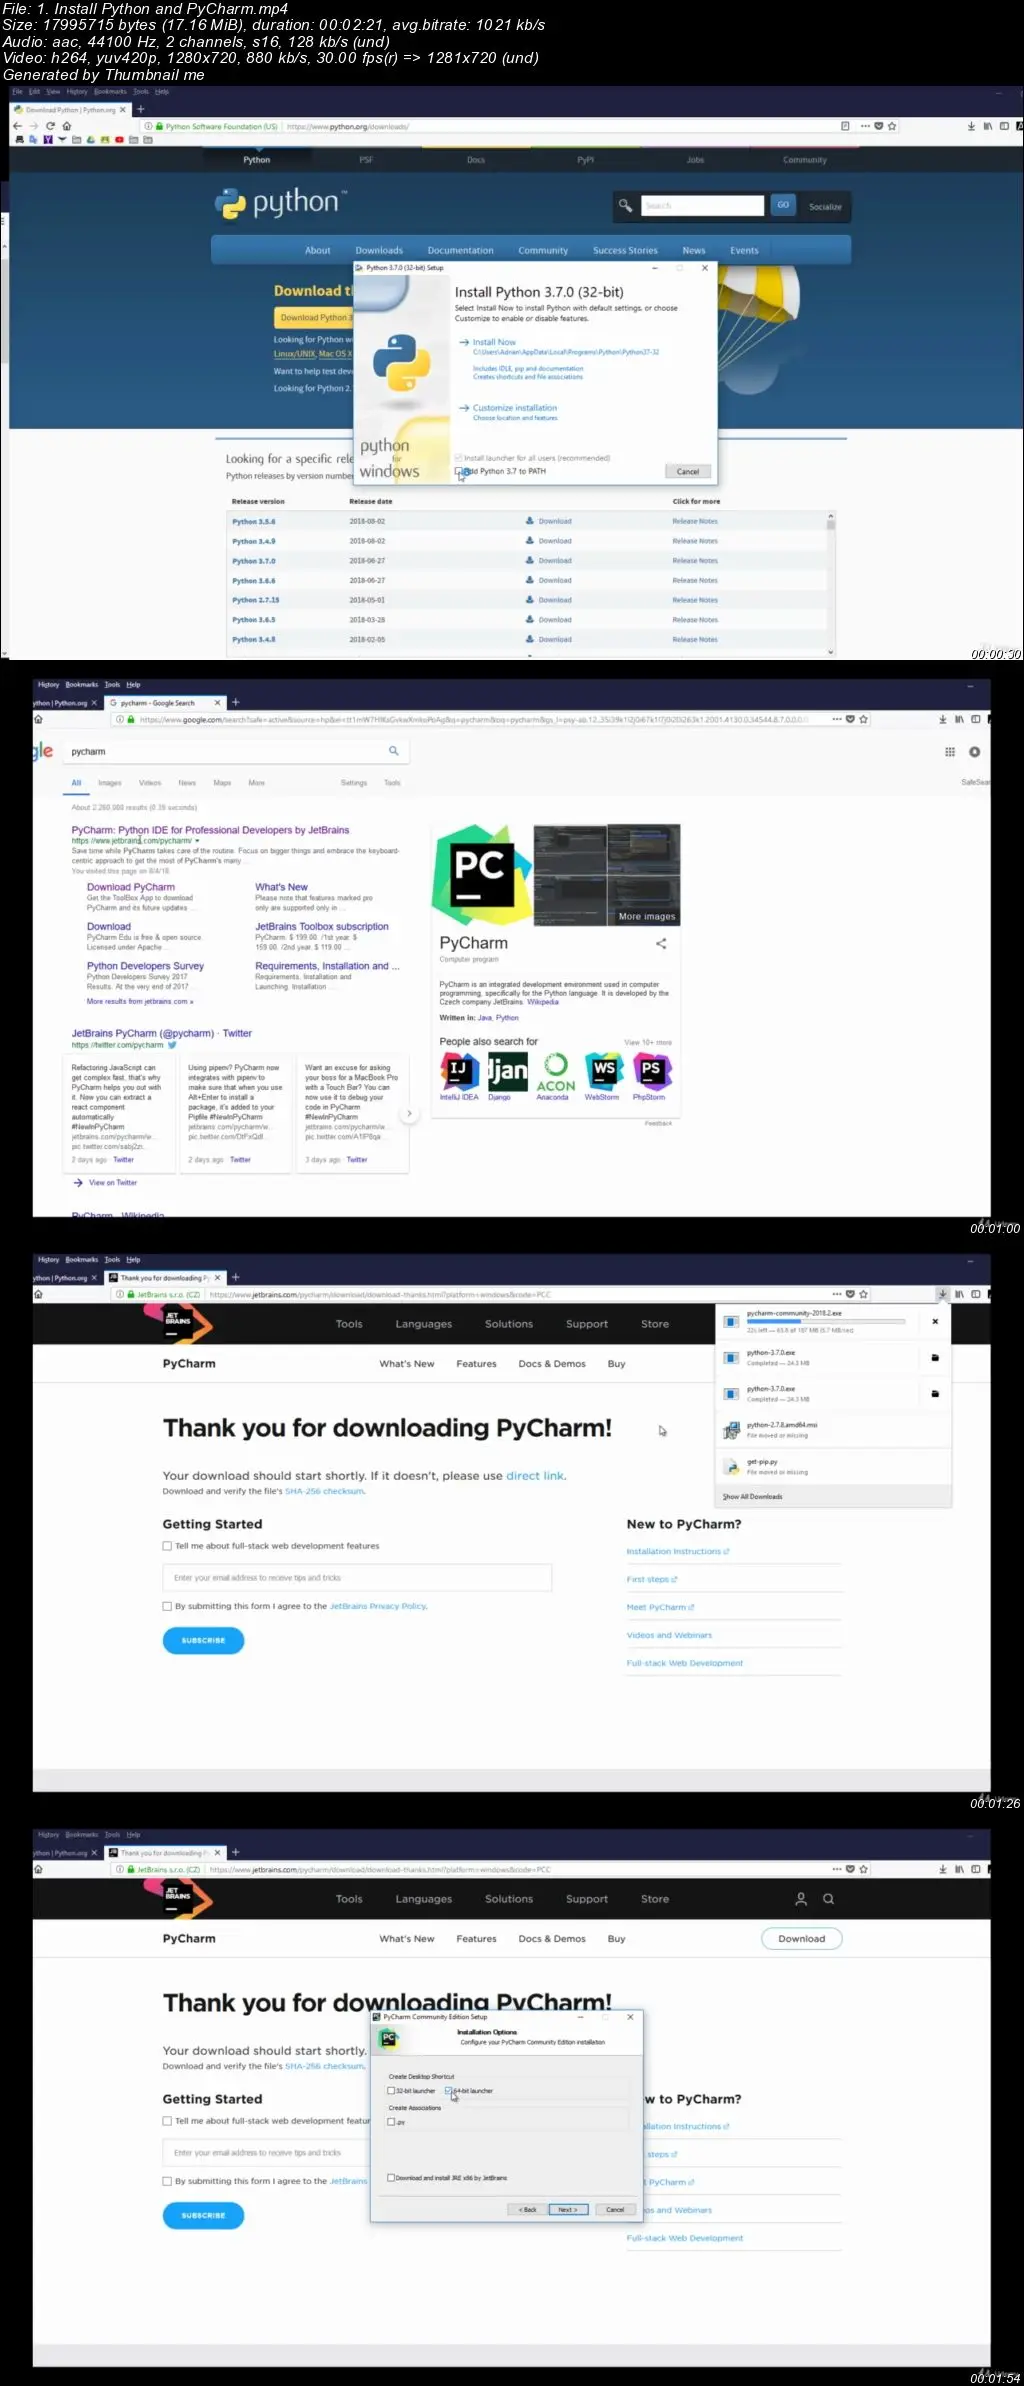Viewport: 1024px width, 2386px height.
Task: Click account person icon in JetBrains header, fourth frame
Action: [x=801, y=1898]
